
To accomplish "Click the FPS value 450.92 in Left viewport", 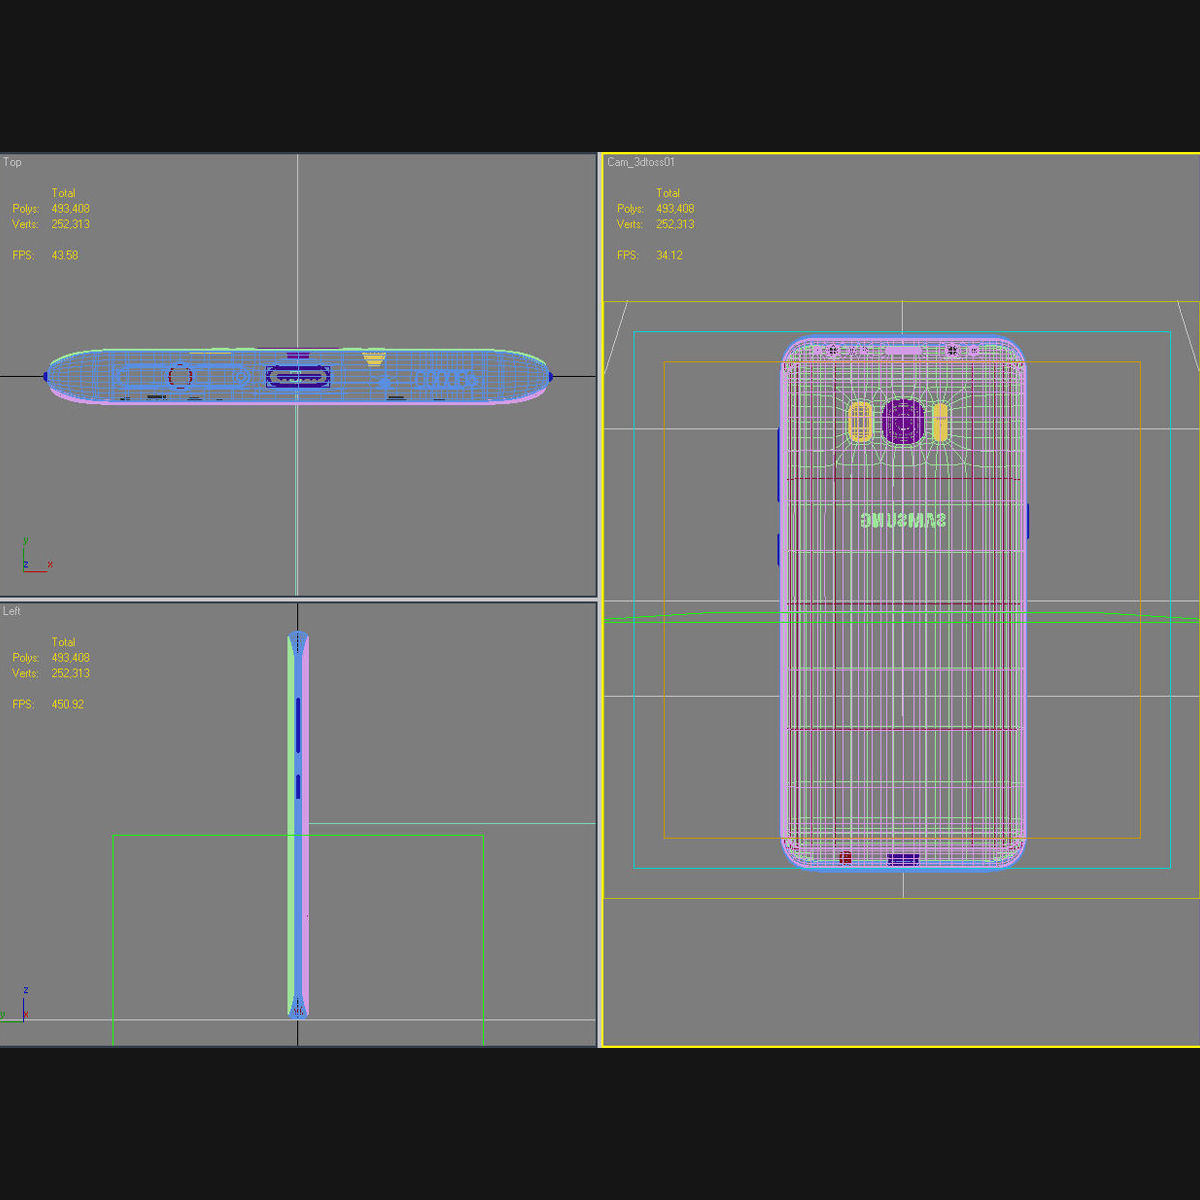I will 68,704.
